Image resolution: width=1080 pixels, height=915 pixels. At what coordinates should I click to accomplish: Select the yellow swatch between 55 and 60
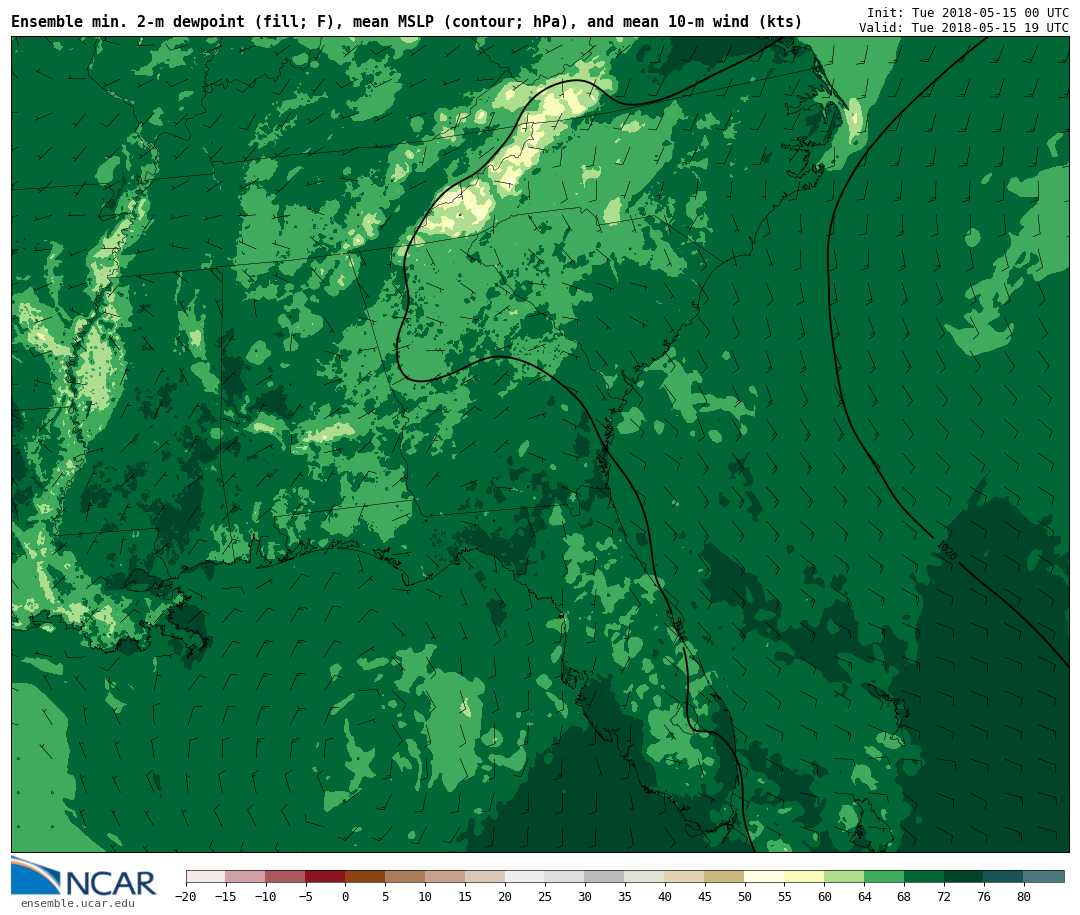click(x=805, y=876)
